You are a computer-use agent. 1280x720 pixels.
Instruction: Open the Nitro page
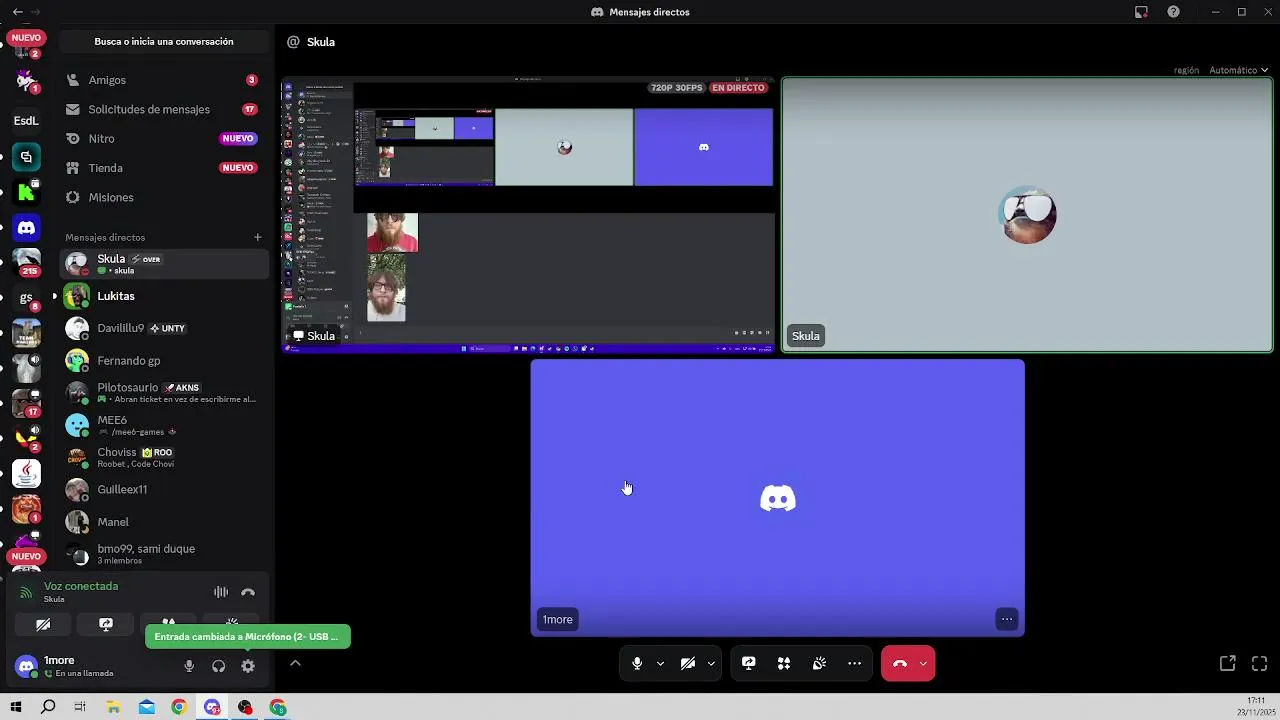(163, 138)
